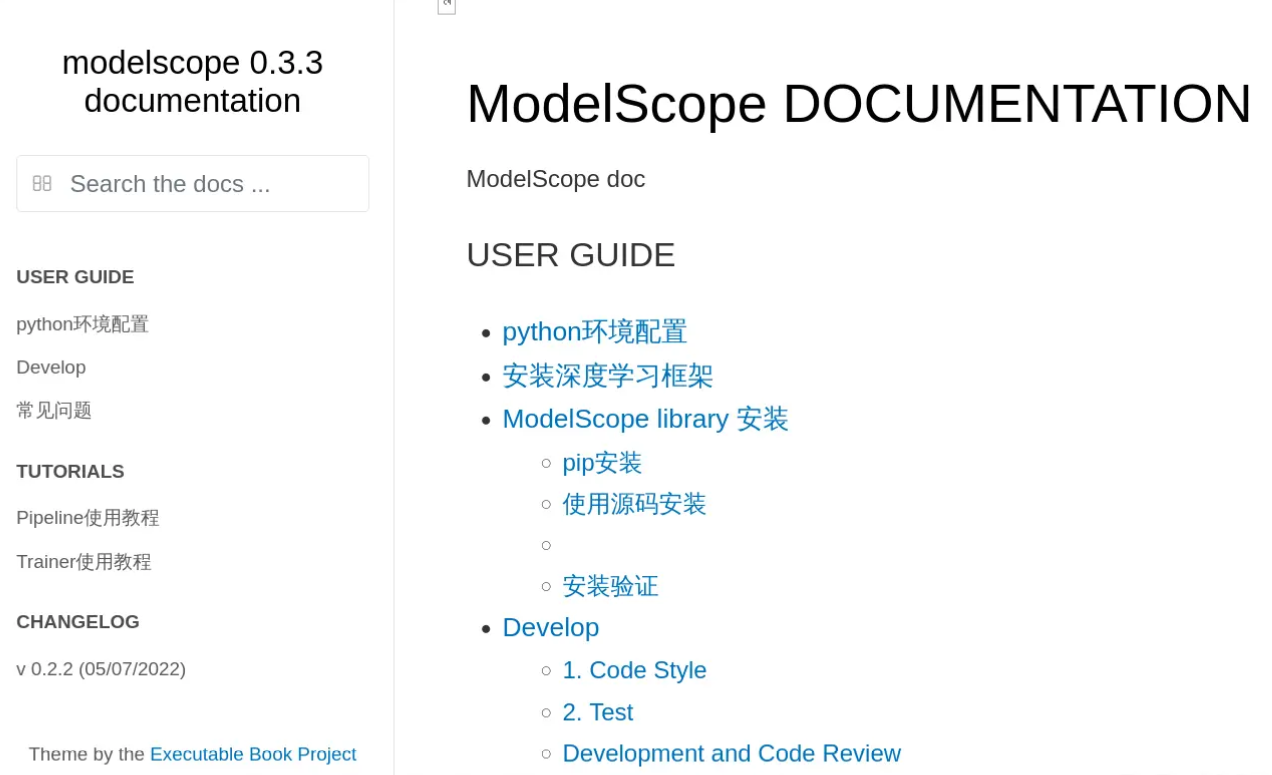Image resolution: width=1272 pixels, height=775 pixels.
Task: Open '常见问题' in the sidebar
Action: 53,410
